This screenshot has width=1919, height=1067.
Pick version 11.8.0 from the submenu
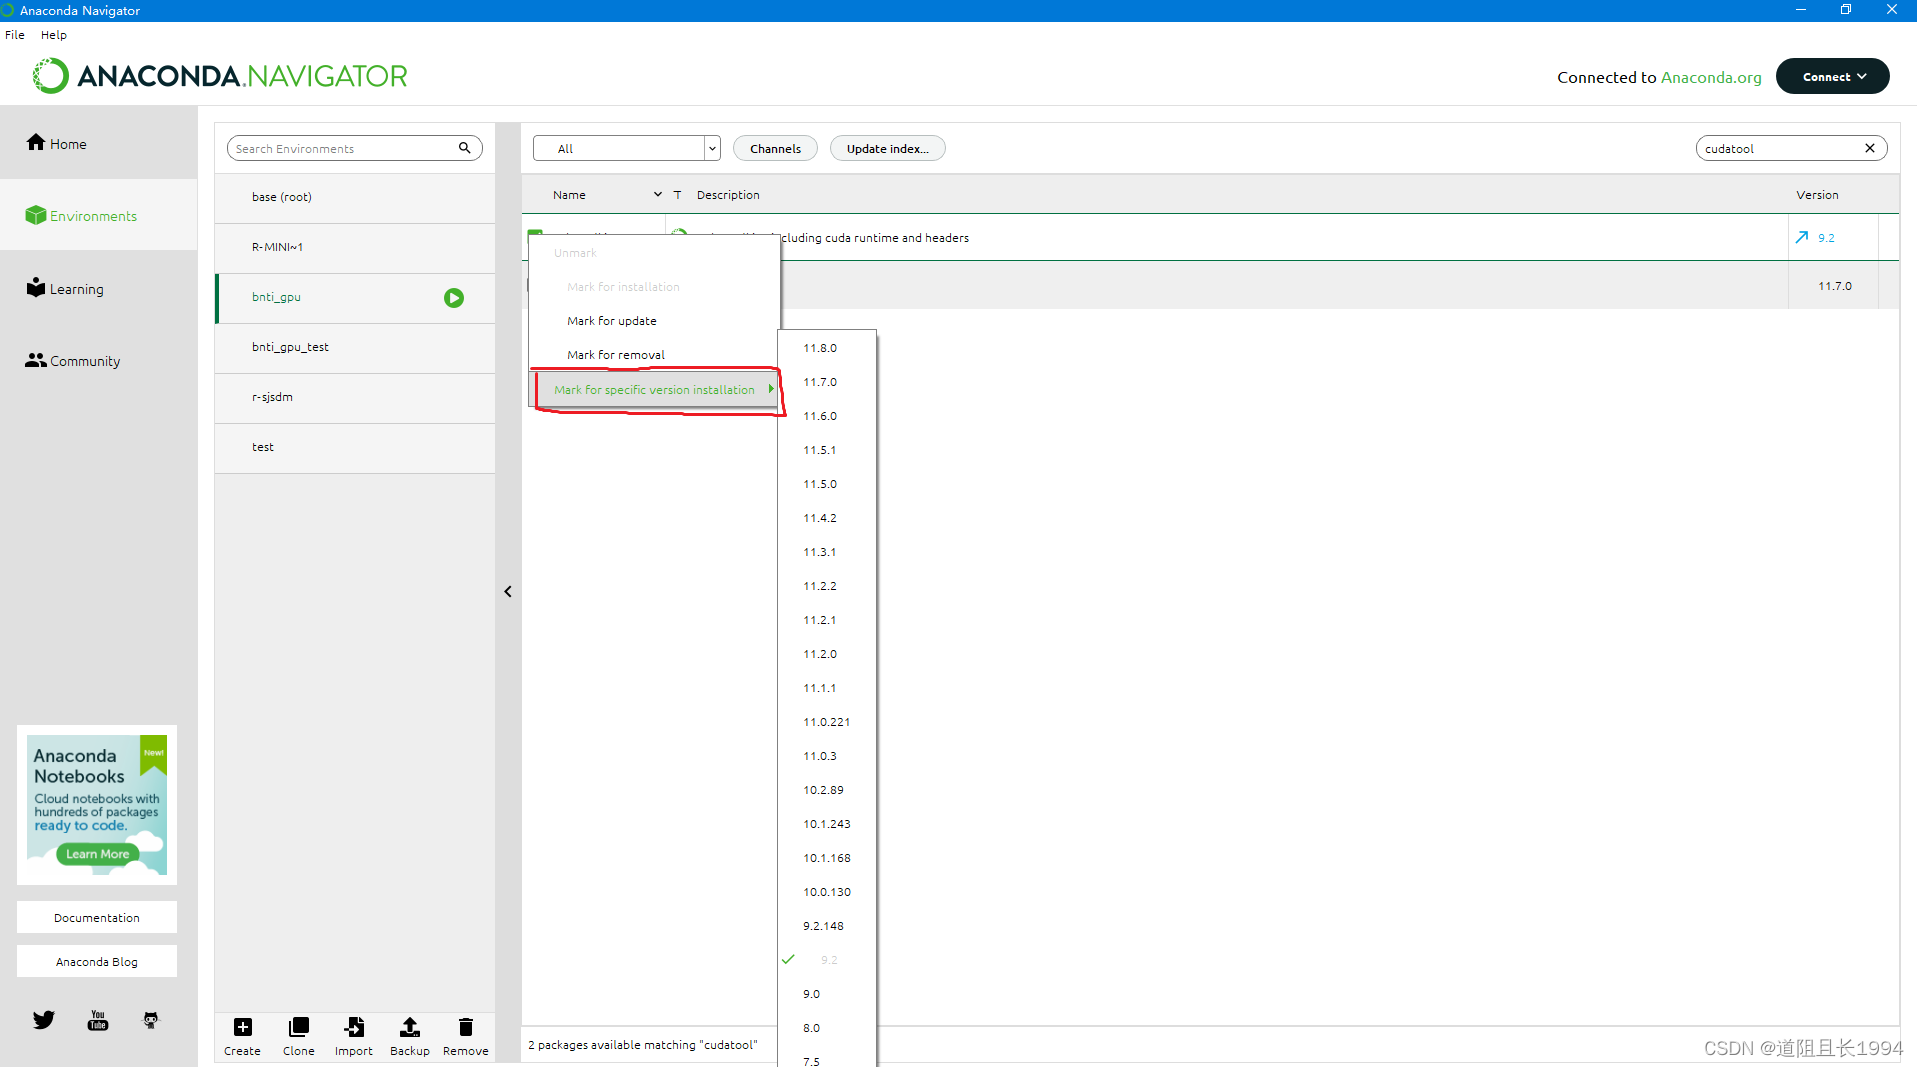tap(827, 347)
